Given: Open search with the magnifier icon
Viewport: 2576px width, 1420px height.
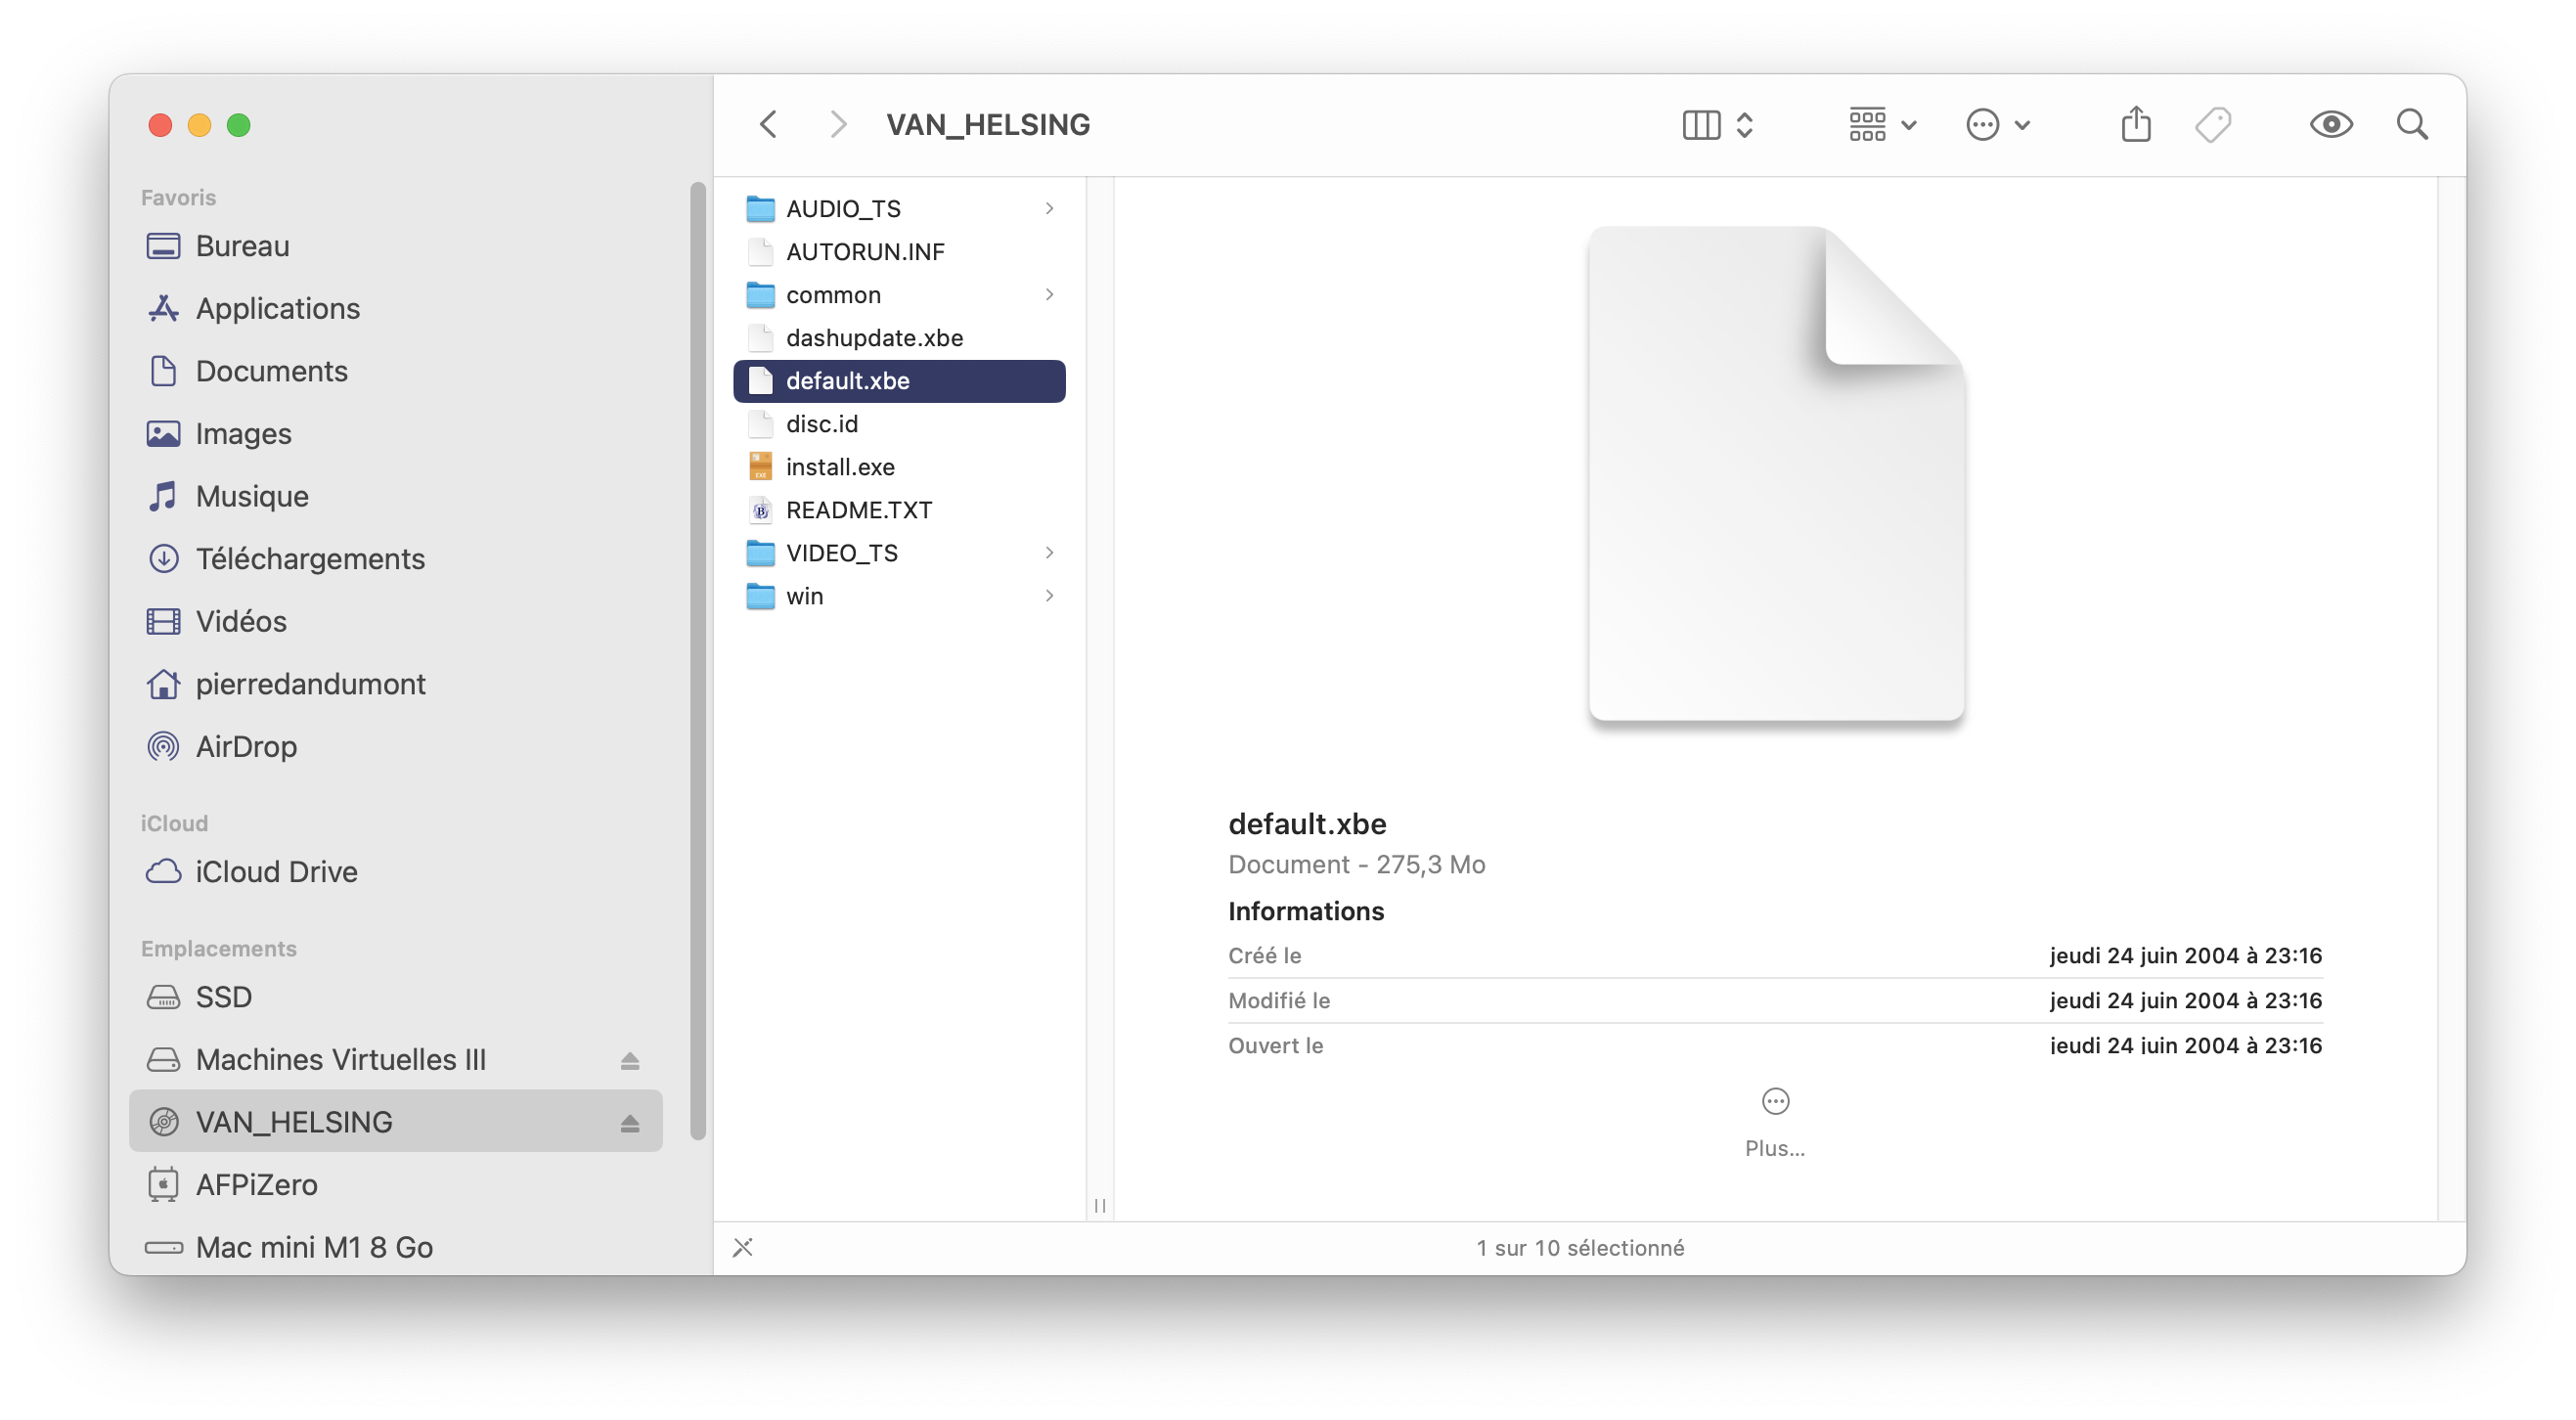Looking at the screenshot, I should coord(2412,125).
